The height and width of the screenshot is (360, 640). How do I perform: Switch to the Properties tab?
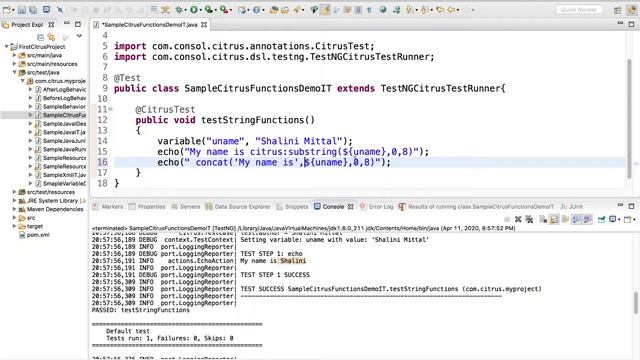click(147, 207)
